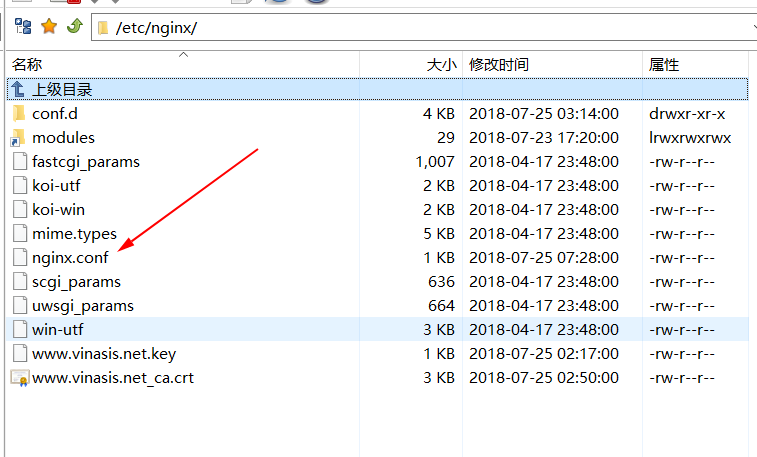This screenshot has height=457, width=757.
Task: Click the up-arrow icon beside 上级目录
Action: pos(18,89)
